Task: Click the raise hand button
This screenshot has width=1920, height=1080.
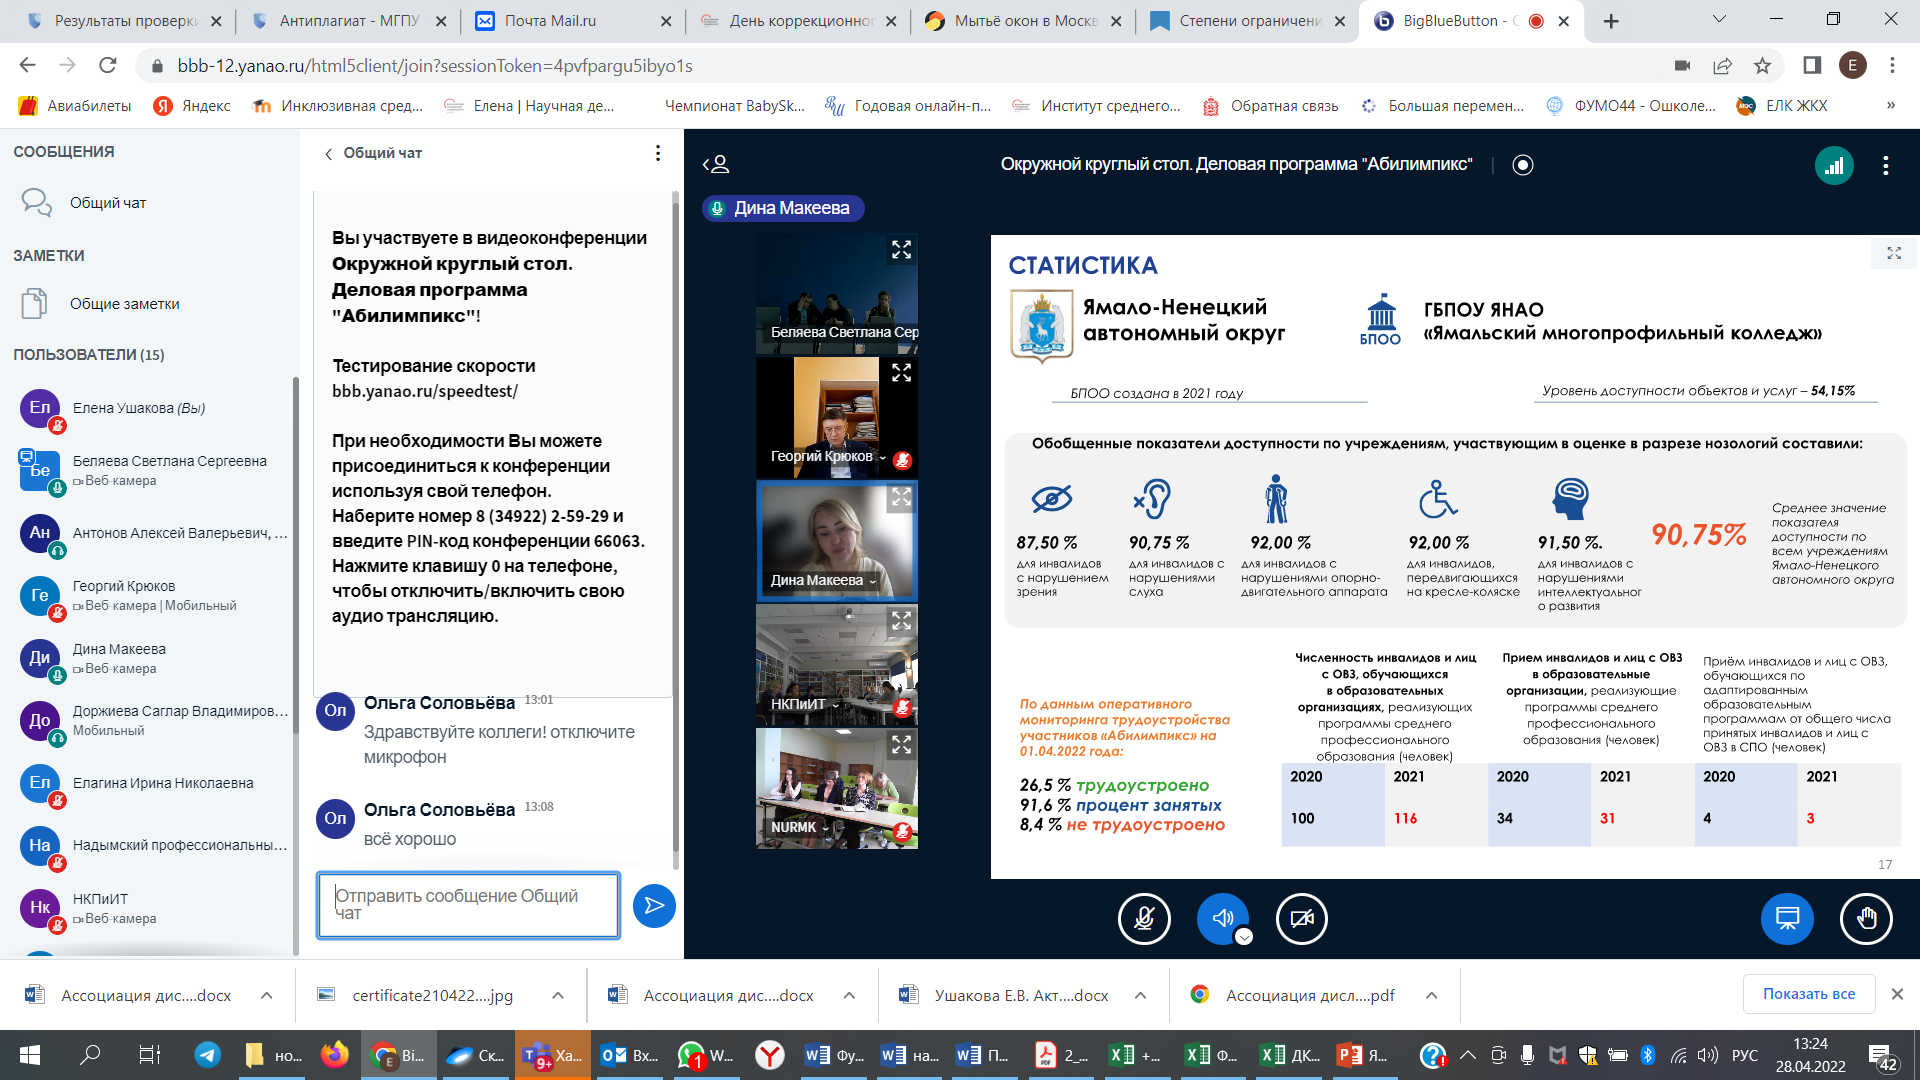Action: [x=1866, y=918]
